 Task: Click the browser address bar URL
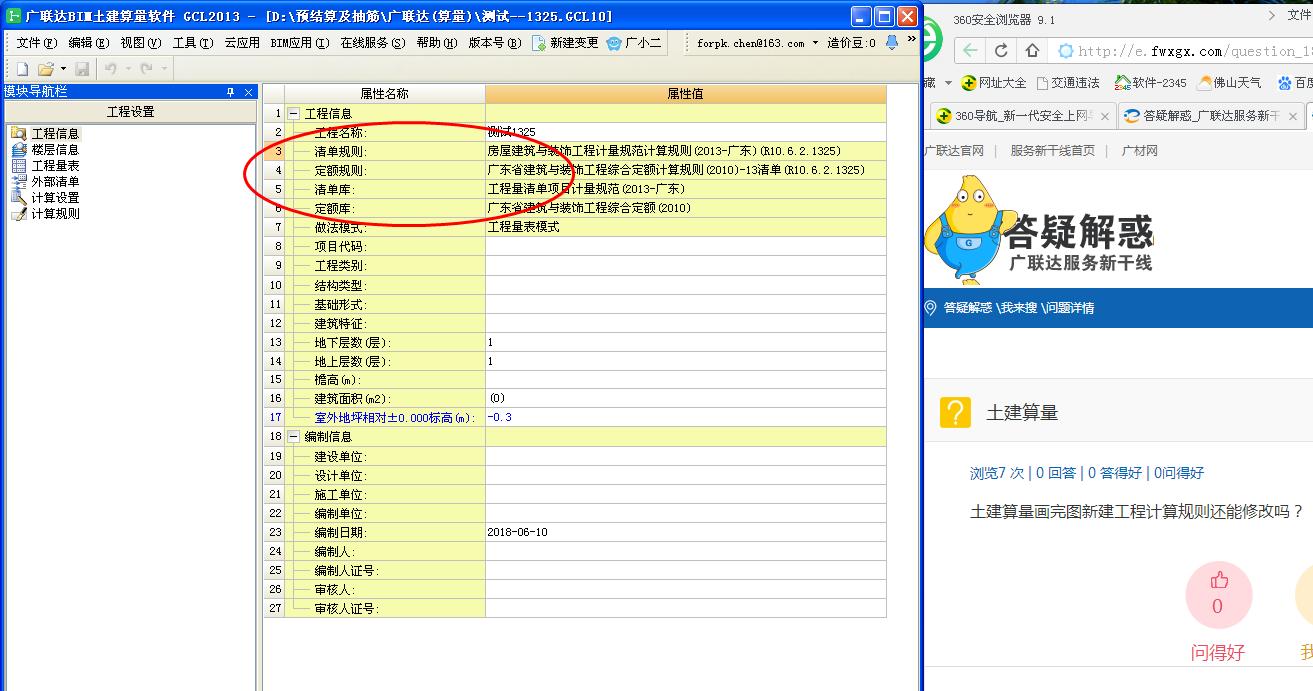click(1194, 51)
